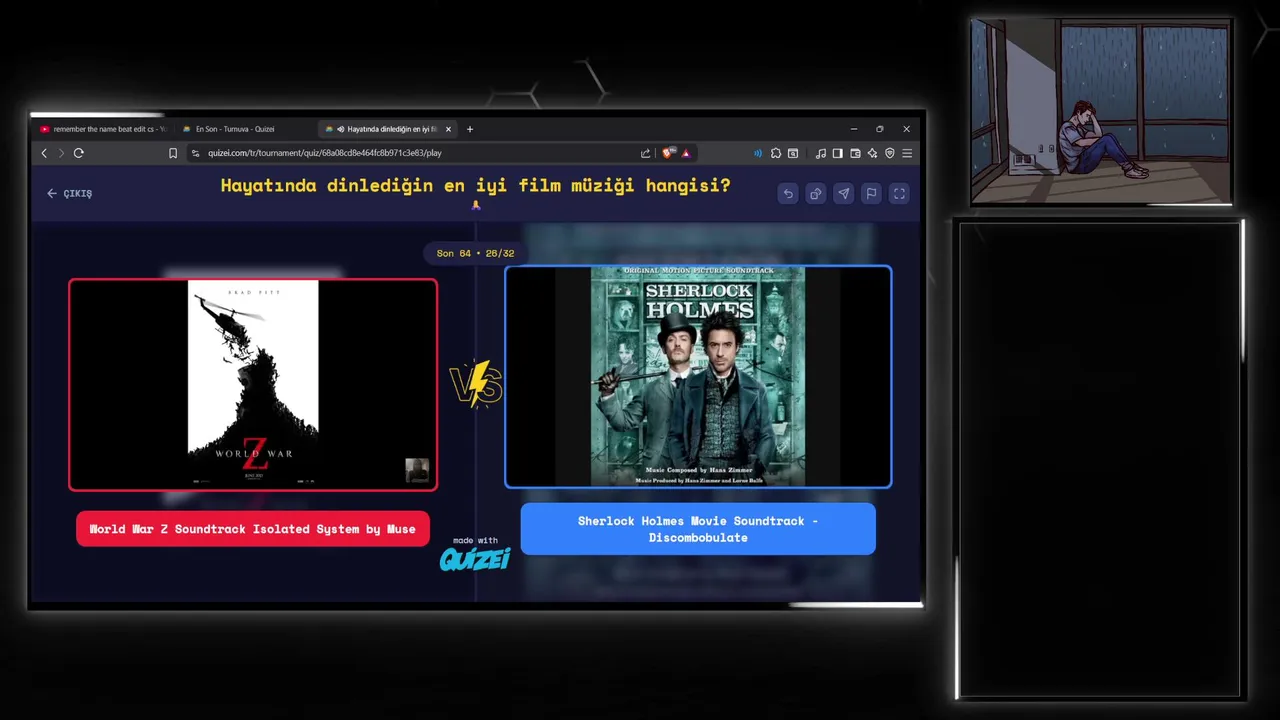
Task: Choose World War Z Soundtrack Isolated System button
Action: point(253,529)
